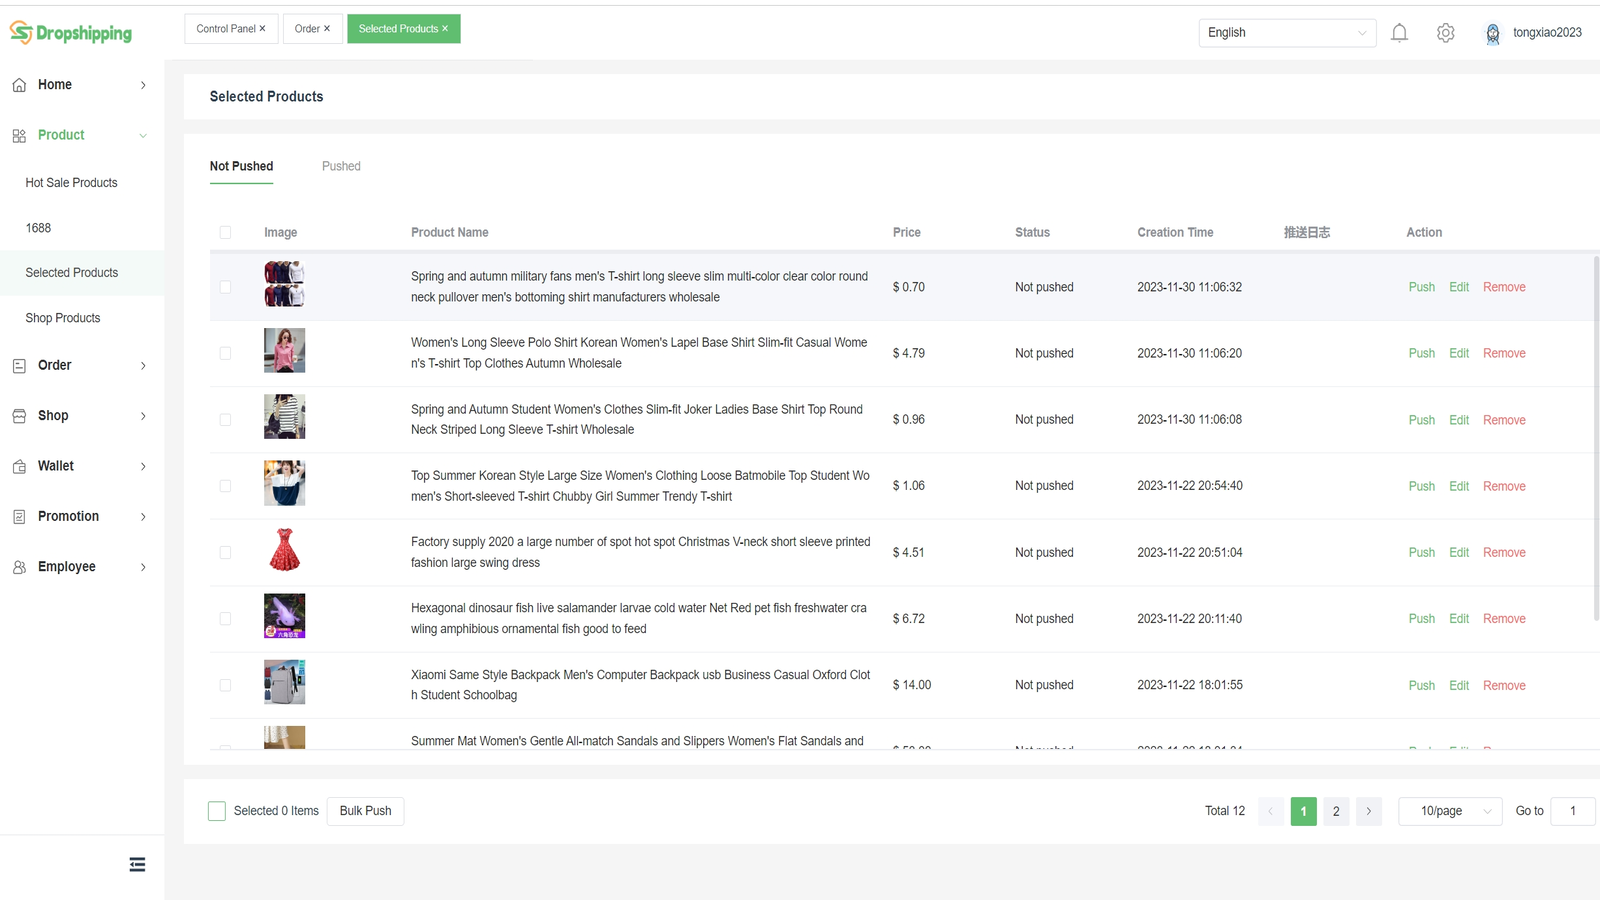
Task: Open Wallet using its sidebar icon
Action: pyautogui.click(x=18, y=465)
